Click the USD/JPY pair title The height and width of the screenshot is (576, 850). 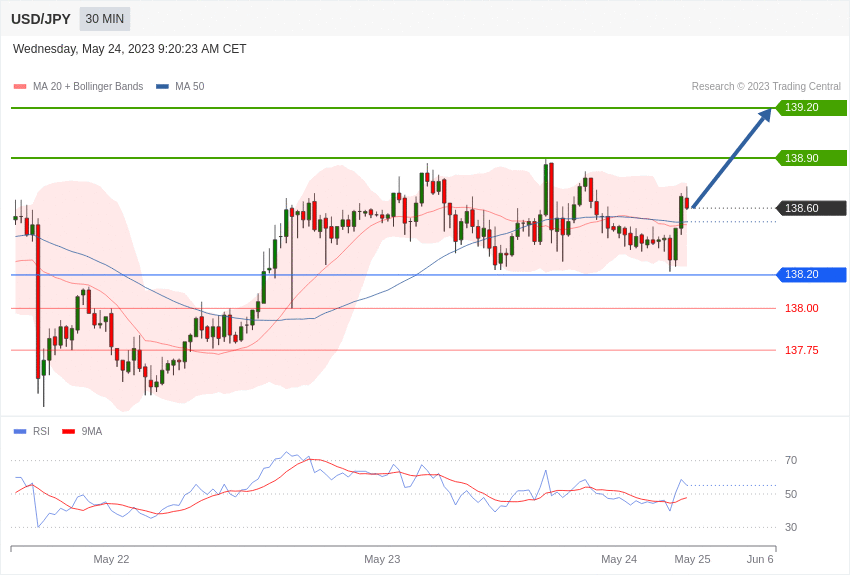coord(41,19)
